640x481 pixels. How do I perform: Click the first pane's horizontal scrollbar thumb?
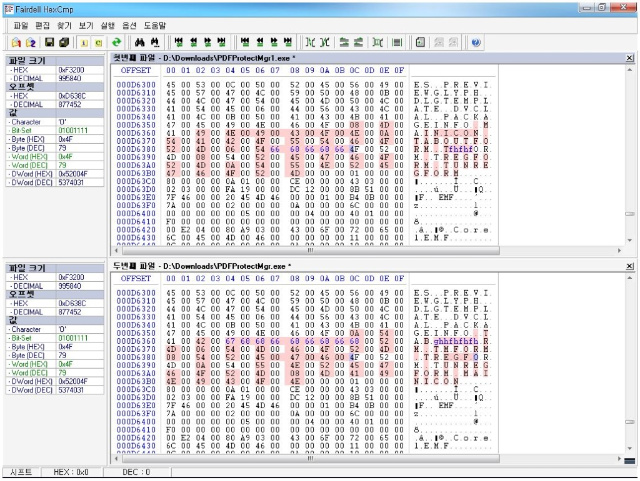[x=311, y=250]
